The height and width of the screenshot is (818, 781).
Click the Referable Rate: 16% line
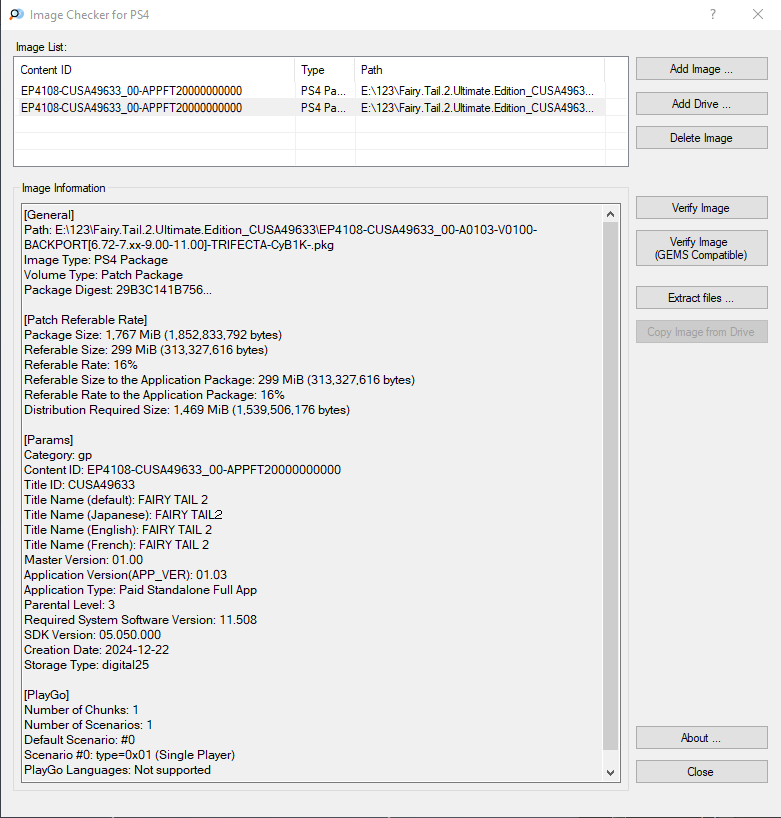tap(81, 365)
